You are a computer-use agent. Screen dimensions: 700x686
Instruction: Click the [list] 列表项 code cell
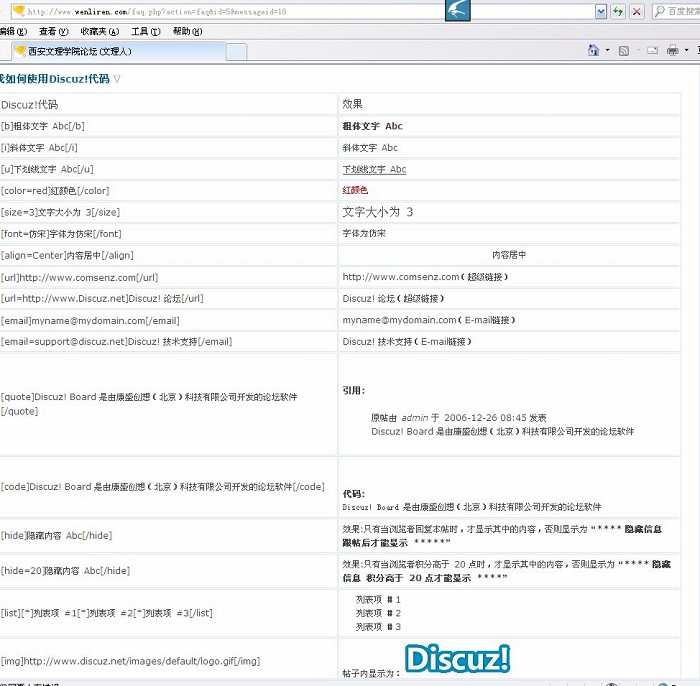pyautogui.click(x=168, y=613)
